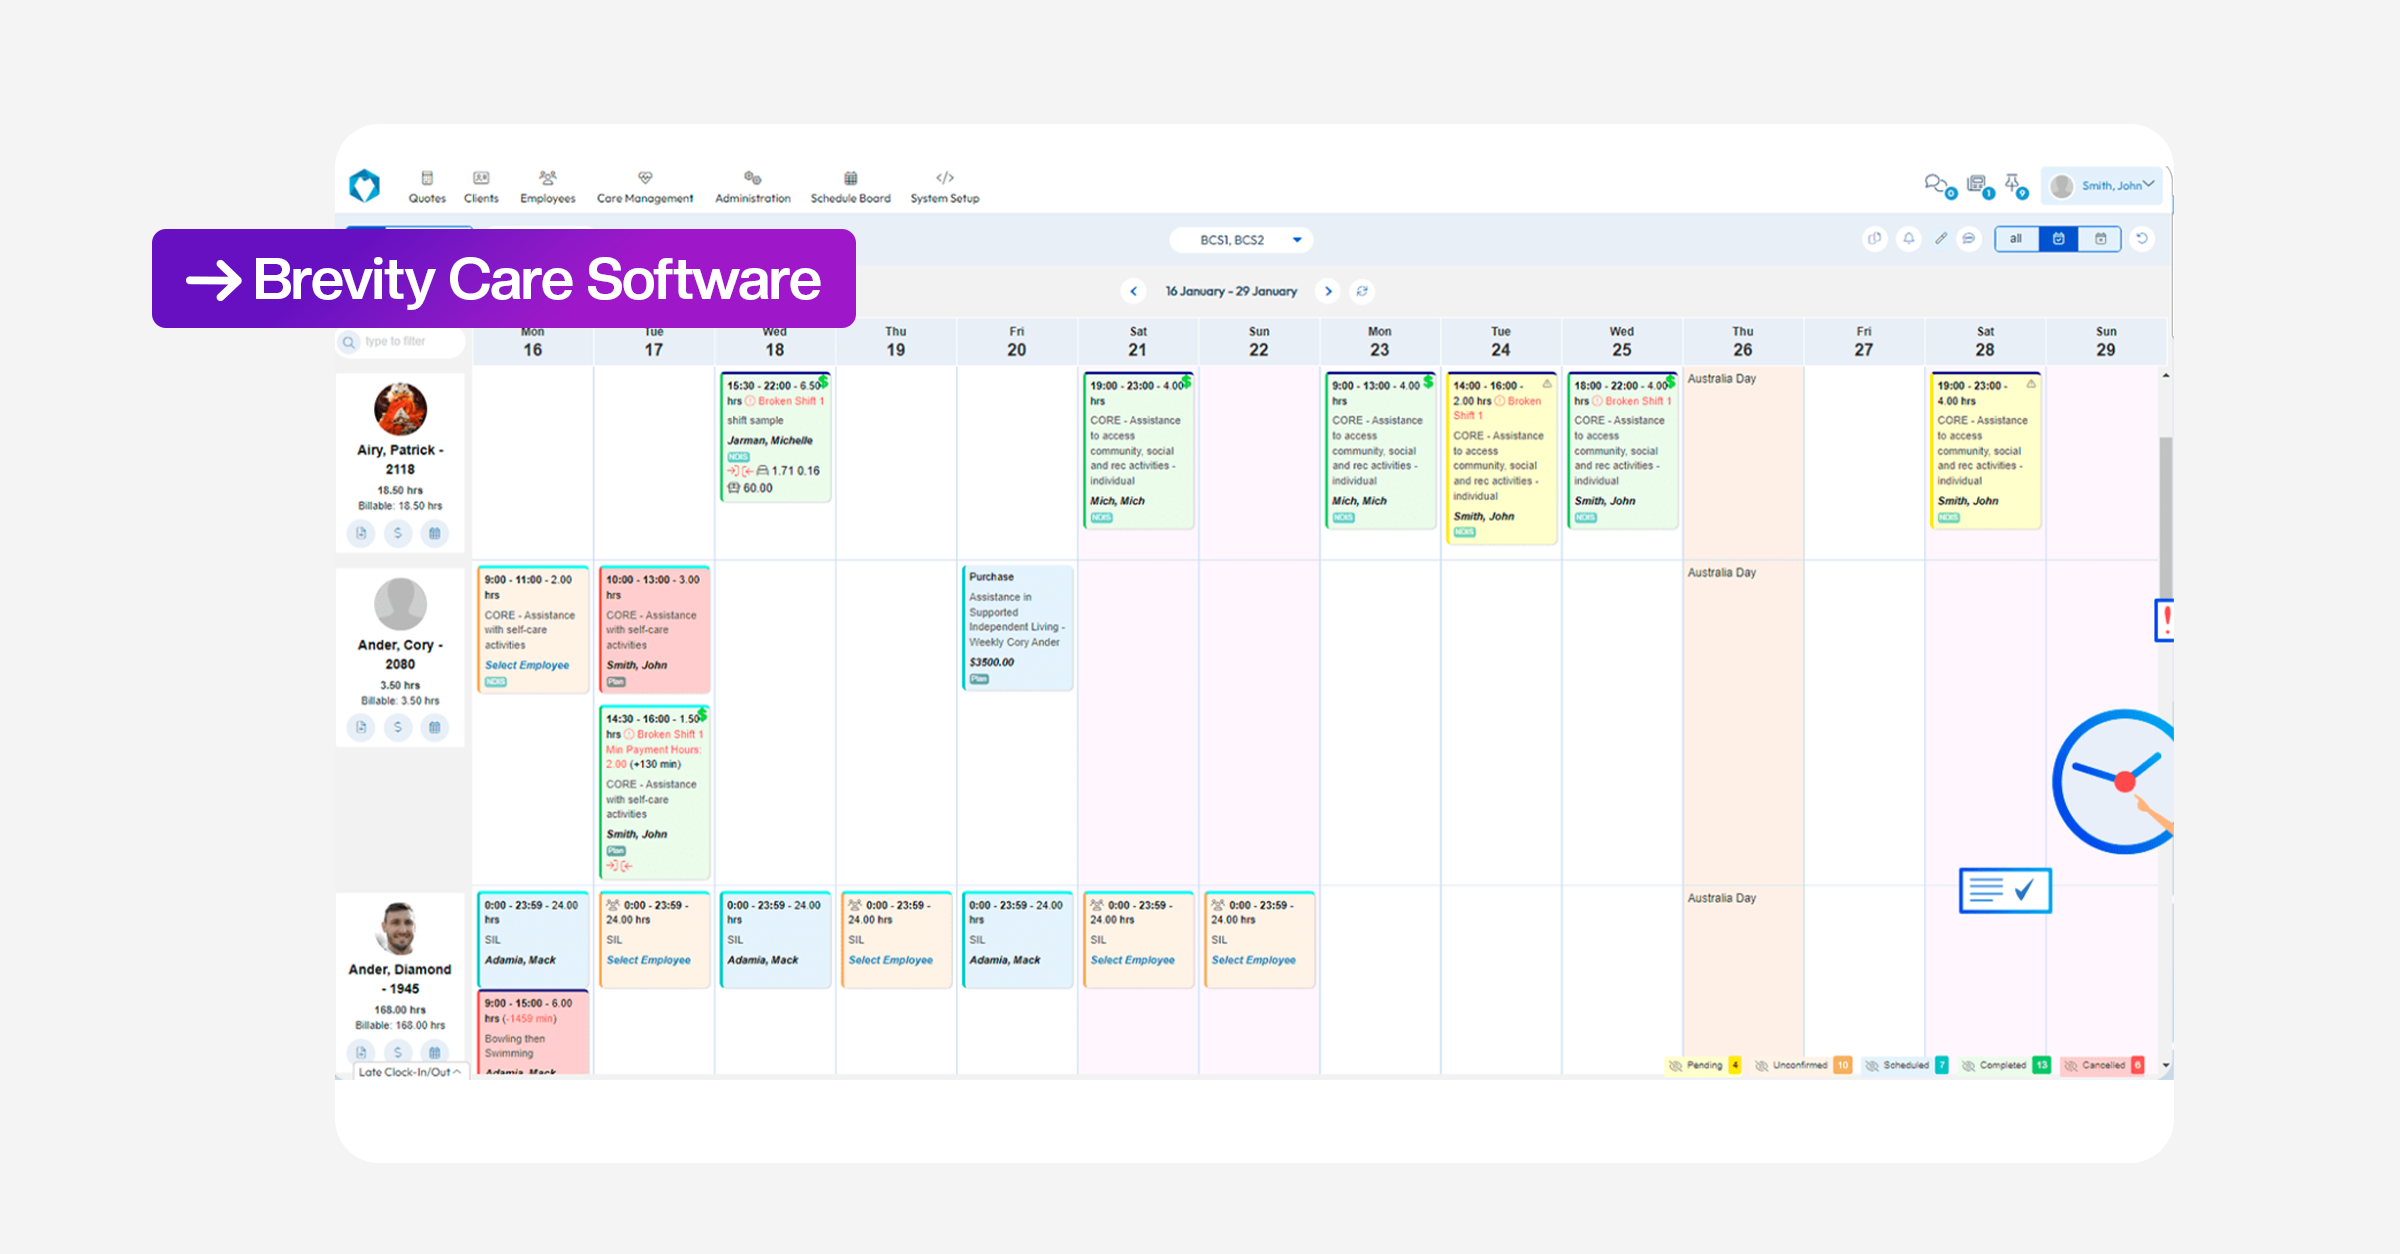Expand the Late Clock-In/Out panel
2400x1254 pixels.
click(410, 1072)
